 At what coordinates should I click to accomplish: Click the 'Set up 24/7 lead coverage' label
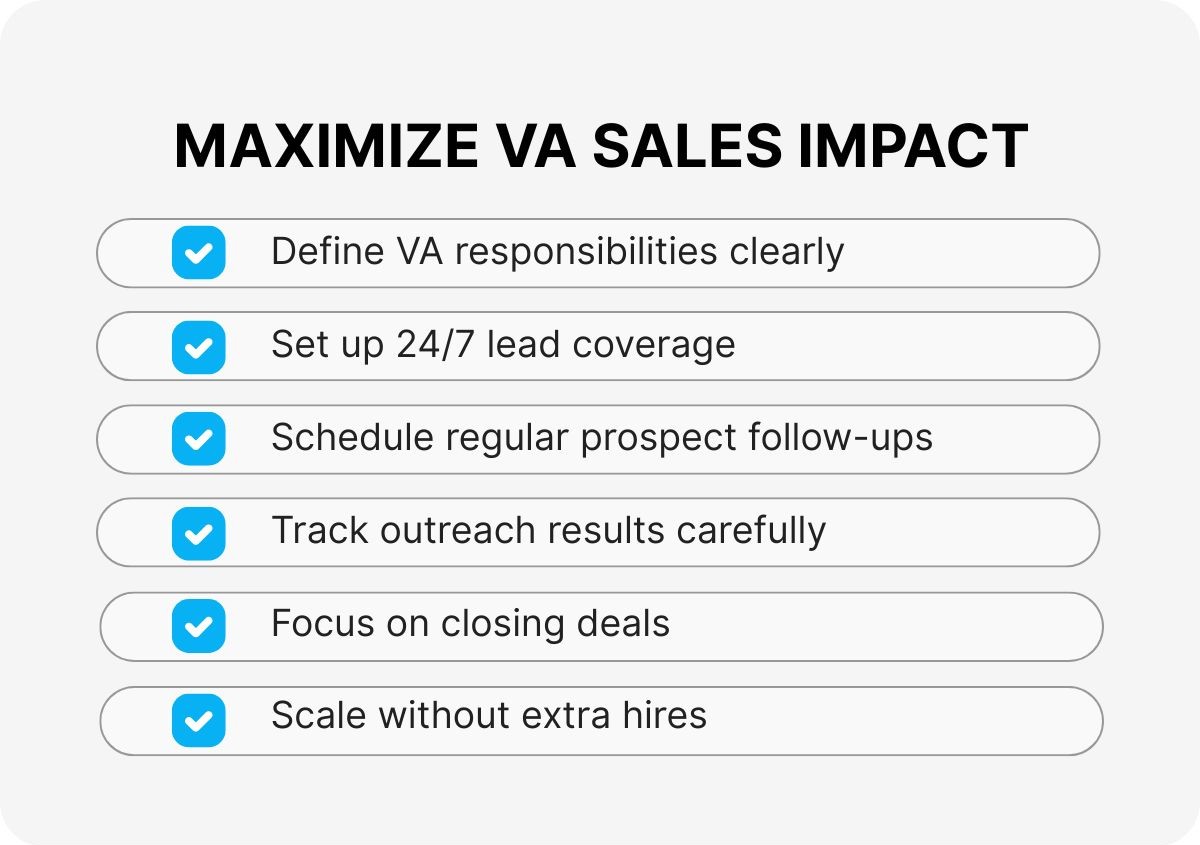pos(503,345)
